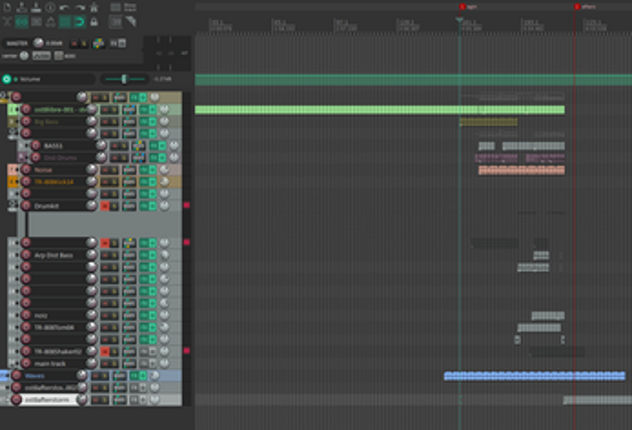Open the project settings clock icon
Viewport: 632px width, 430px height.
[x=50, y=8]
